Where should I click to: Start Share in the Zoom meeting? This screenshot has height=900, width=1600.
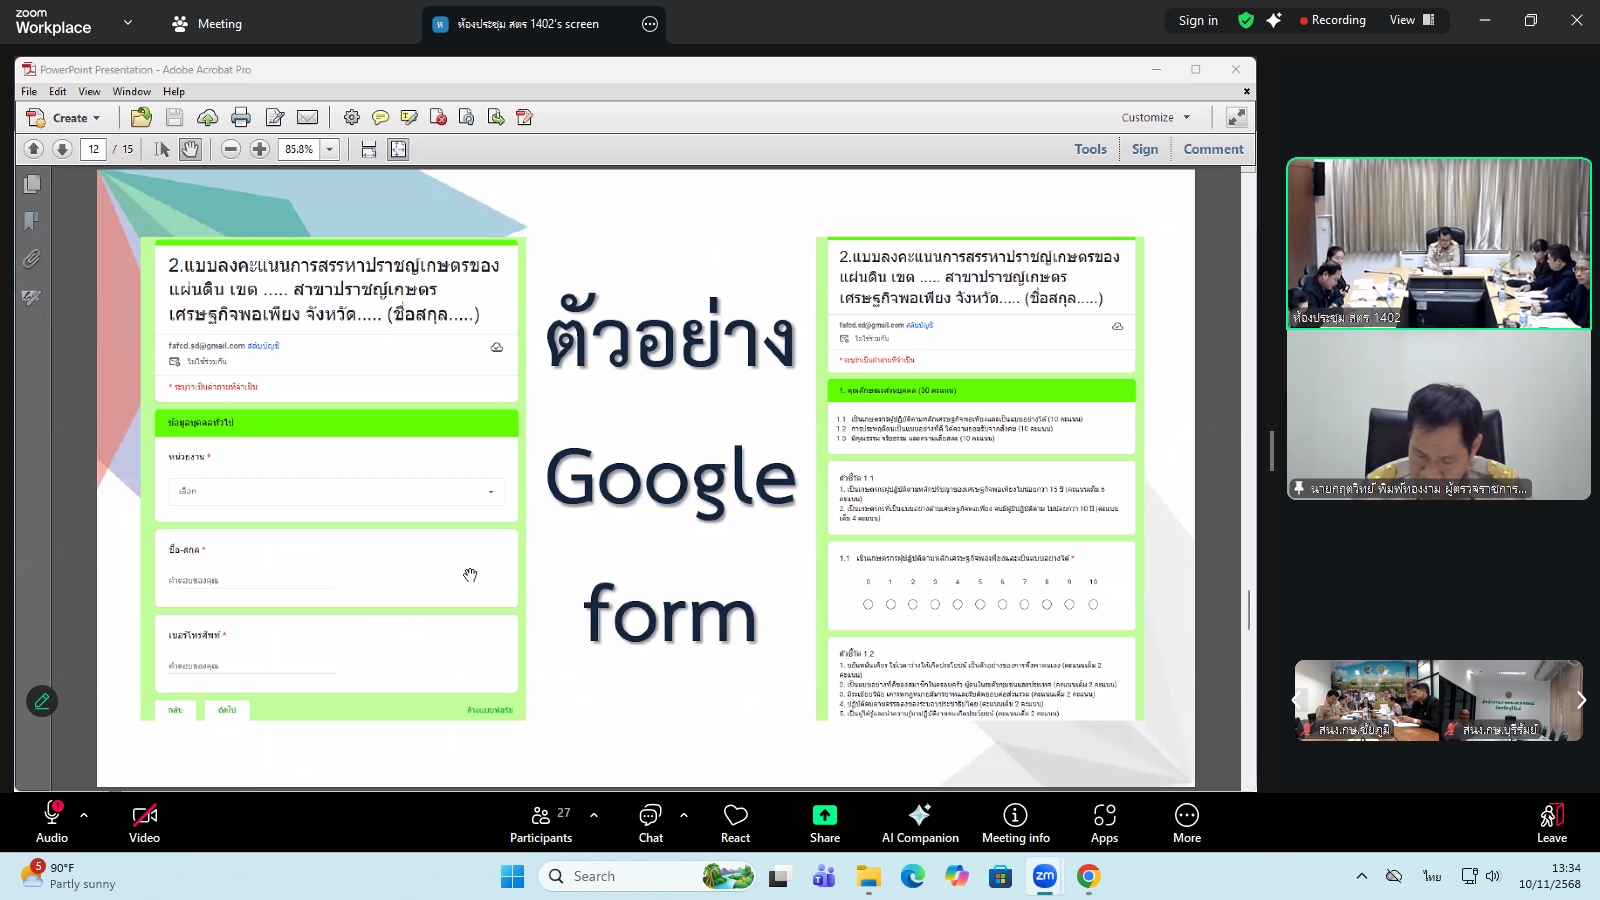click(x=823, y=822)
